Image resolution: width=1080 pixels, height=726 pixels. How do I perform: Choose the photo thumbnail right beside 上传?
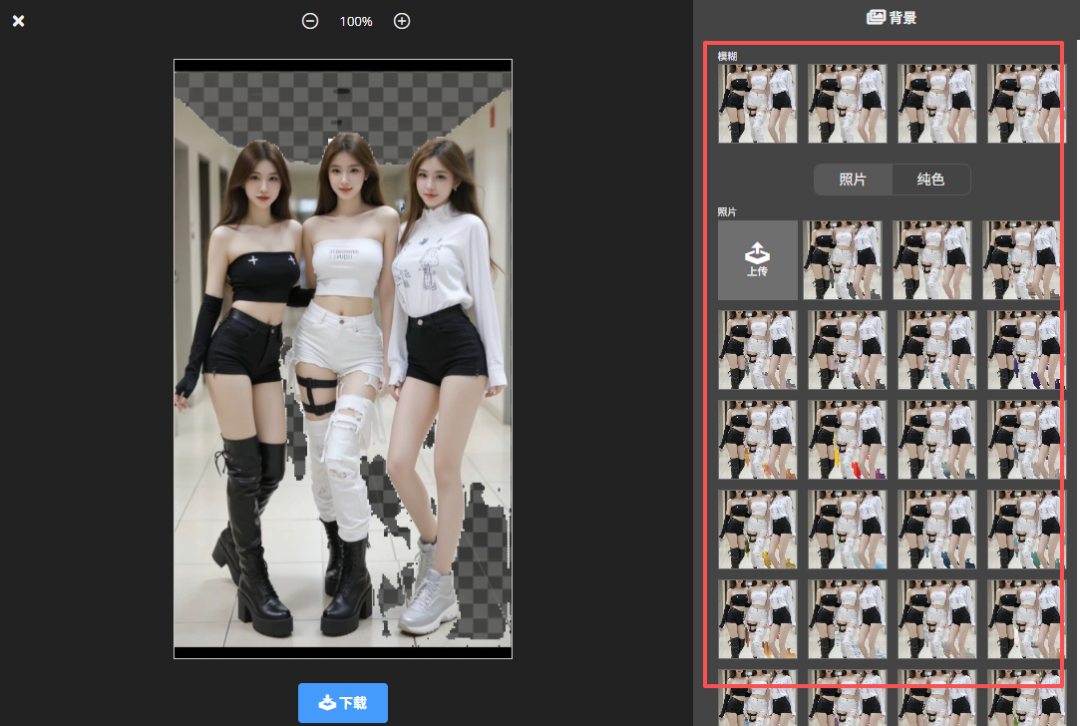click(x=842, y=260)
